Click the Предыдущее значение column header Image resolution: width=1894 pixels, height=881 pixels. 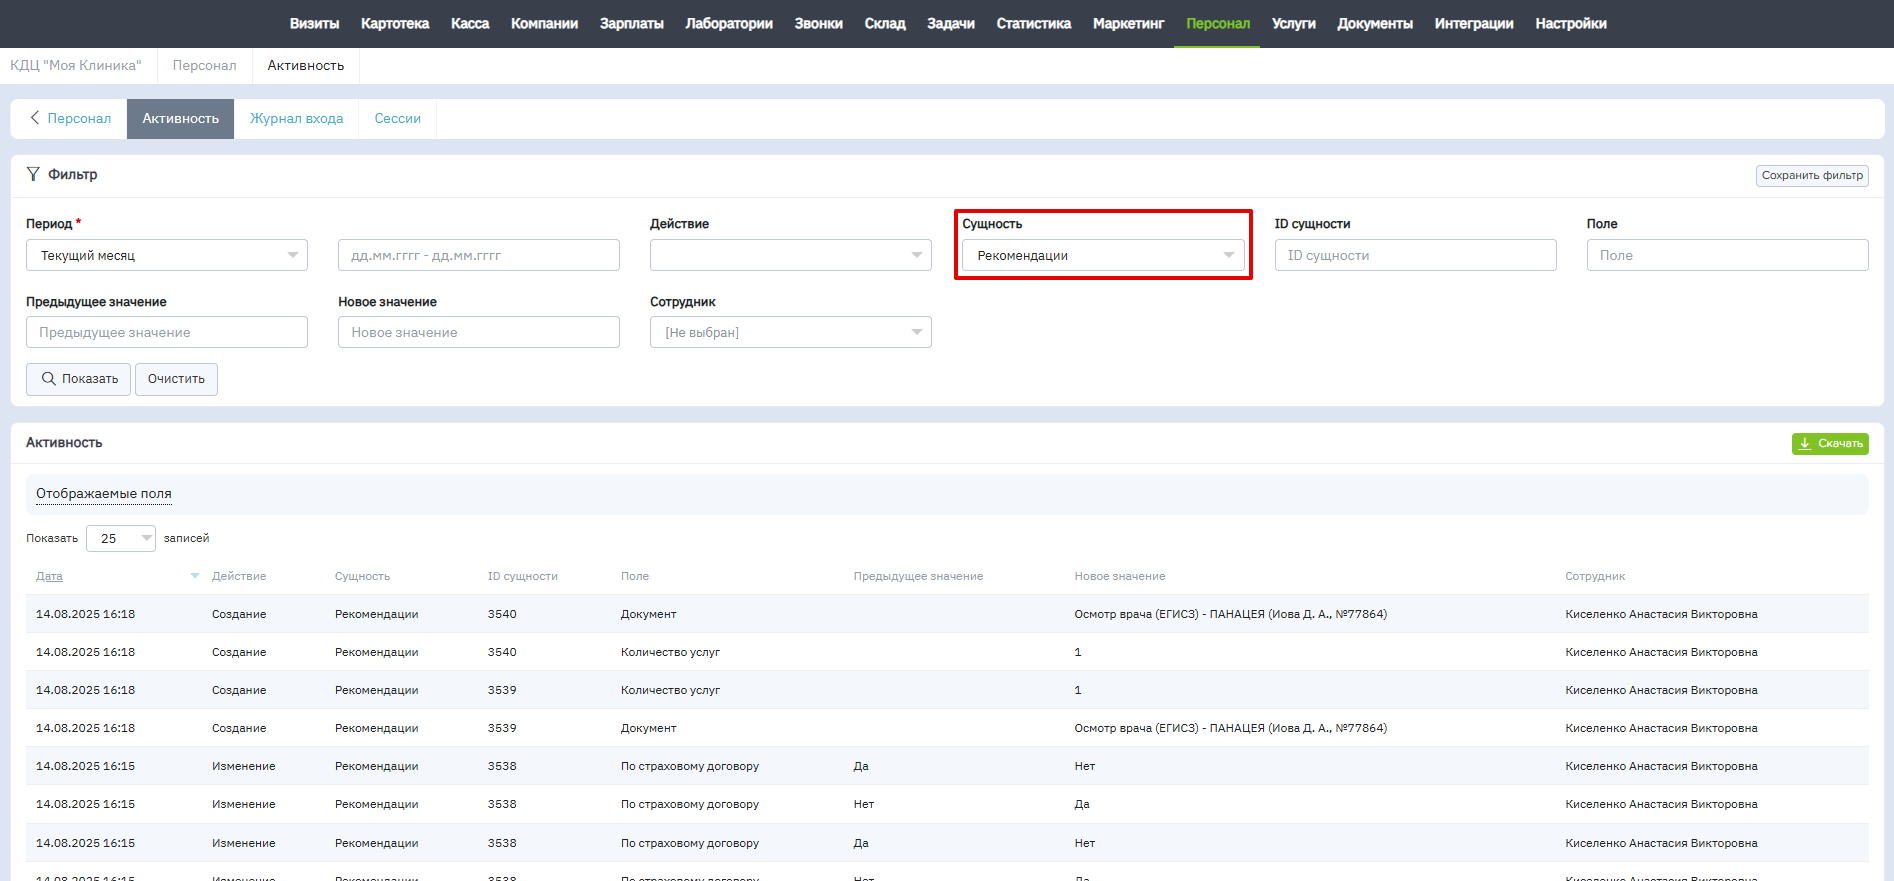pyautogui.click(x=918, y=576)
